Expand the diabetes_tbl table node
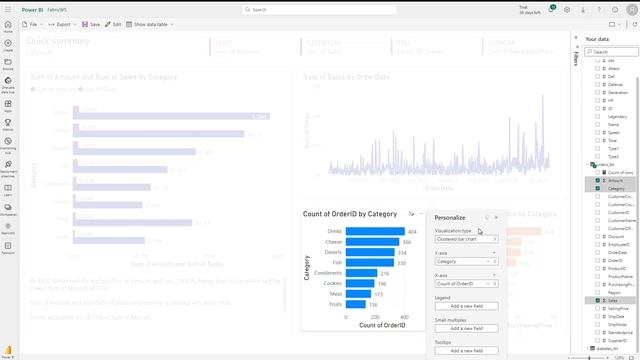 [588, 349]
